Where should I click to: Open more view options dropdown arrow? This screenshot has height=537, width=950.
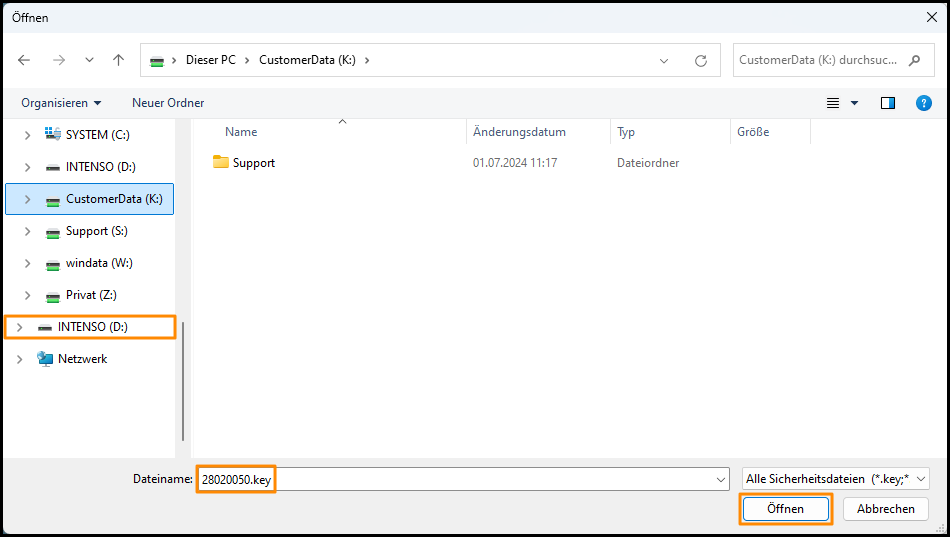coord(854,103)
